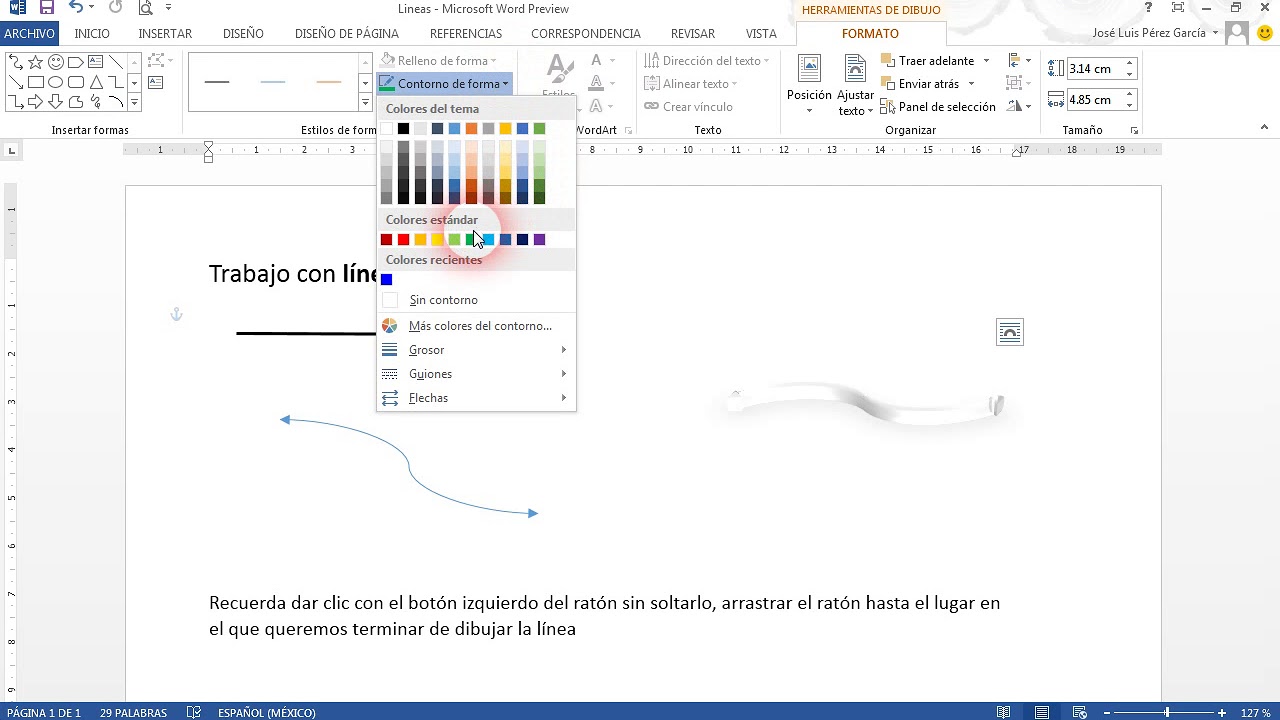Open Enviar atrás dropdown arrow

click(971, 84)
